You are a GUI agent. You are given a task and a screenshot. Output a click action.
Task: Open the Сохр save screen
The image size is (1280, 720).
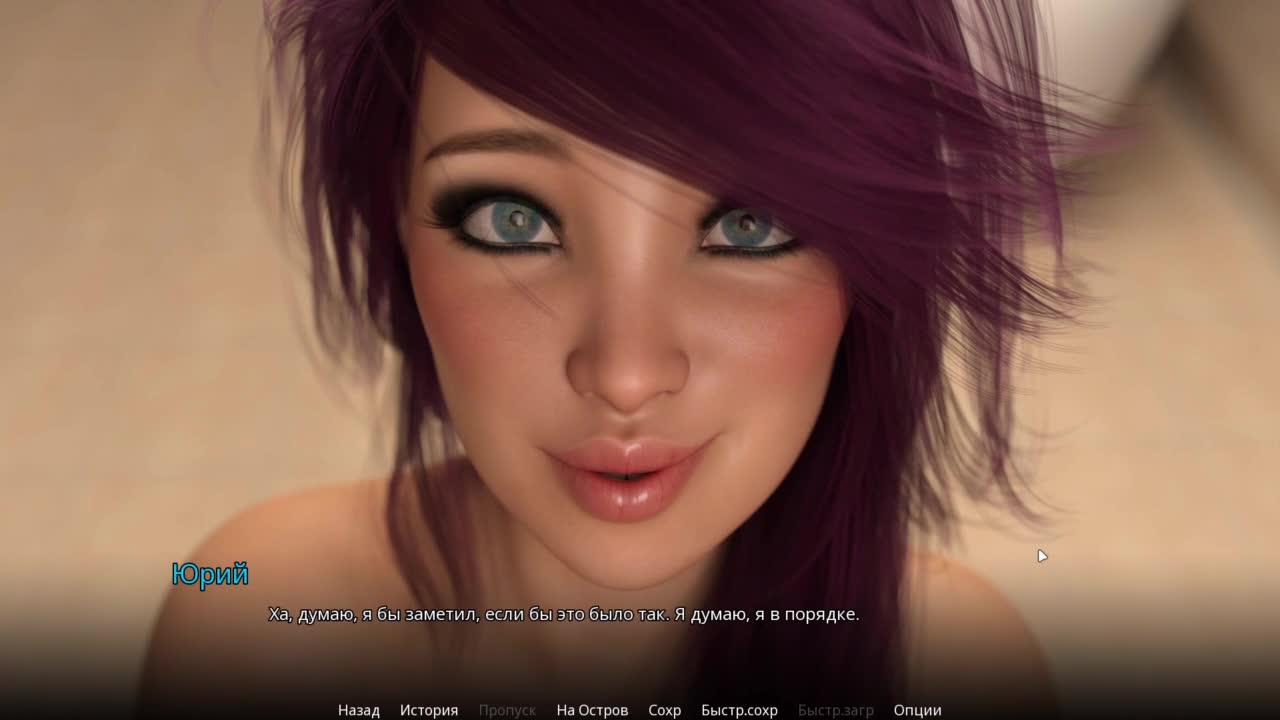pos(664,710)
